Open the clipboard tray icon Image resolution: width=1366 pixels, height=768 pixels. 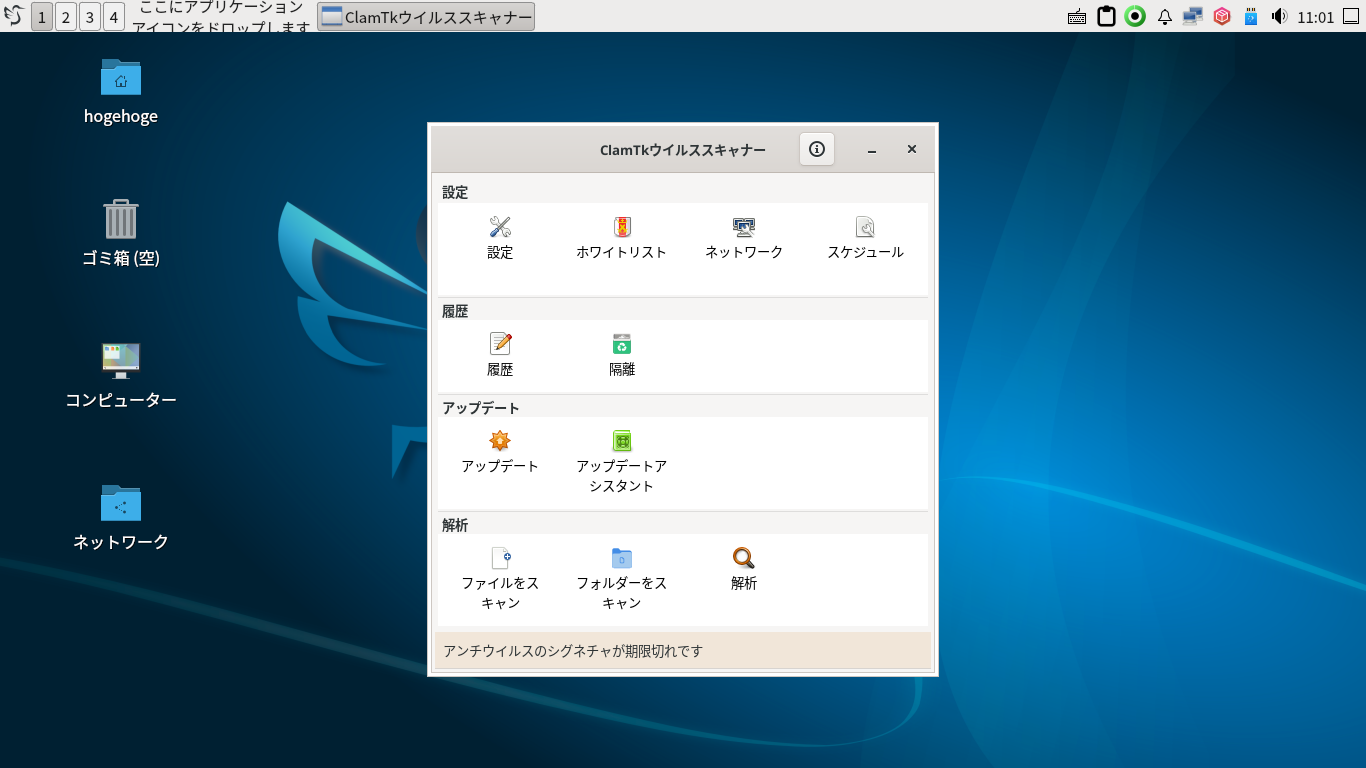pyautogui.click(x=1106, y=17)
